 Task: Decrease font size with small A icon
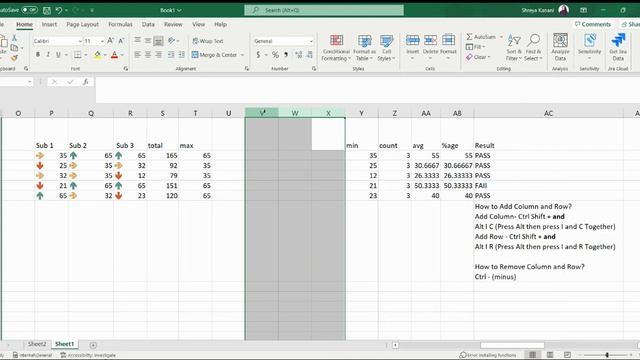pos(121,41)
